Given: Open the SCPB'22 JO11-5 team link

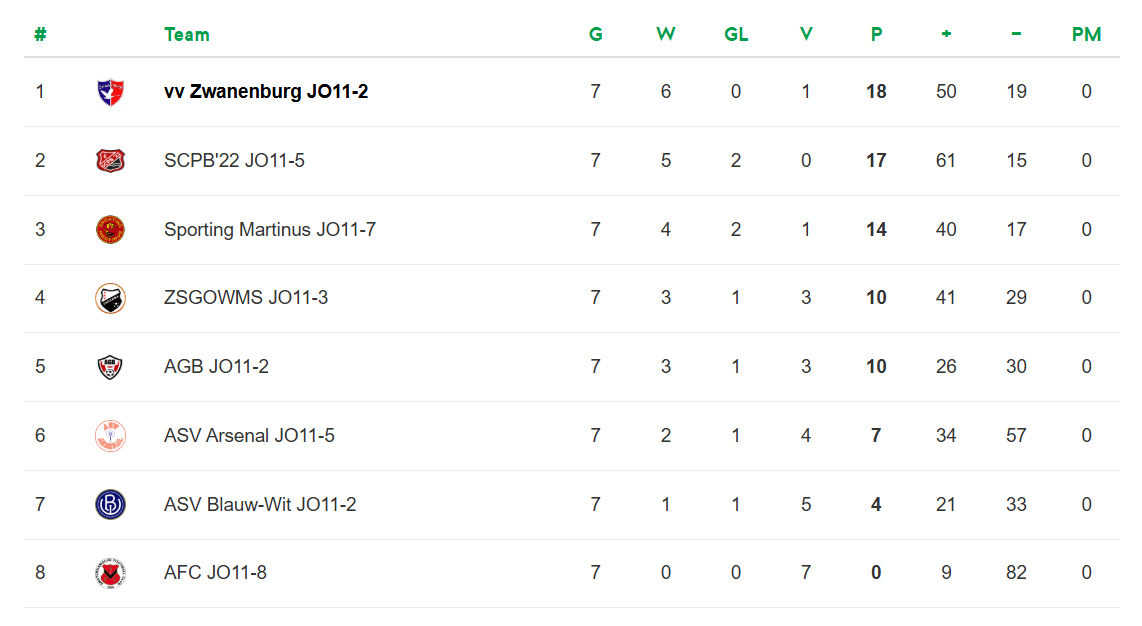Looking at the screenshot, I should point(234,161).
